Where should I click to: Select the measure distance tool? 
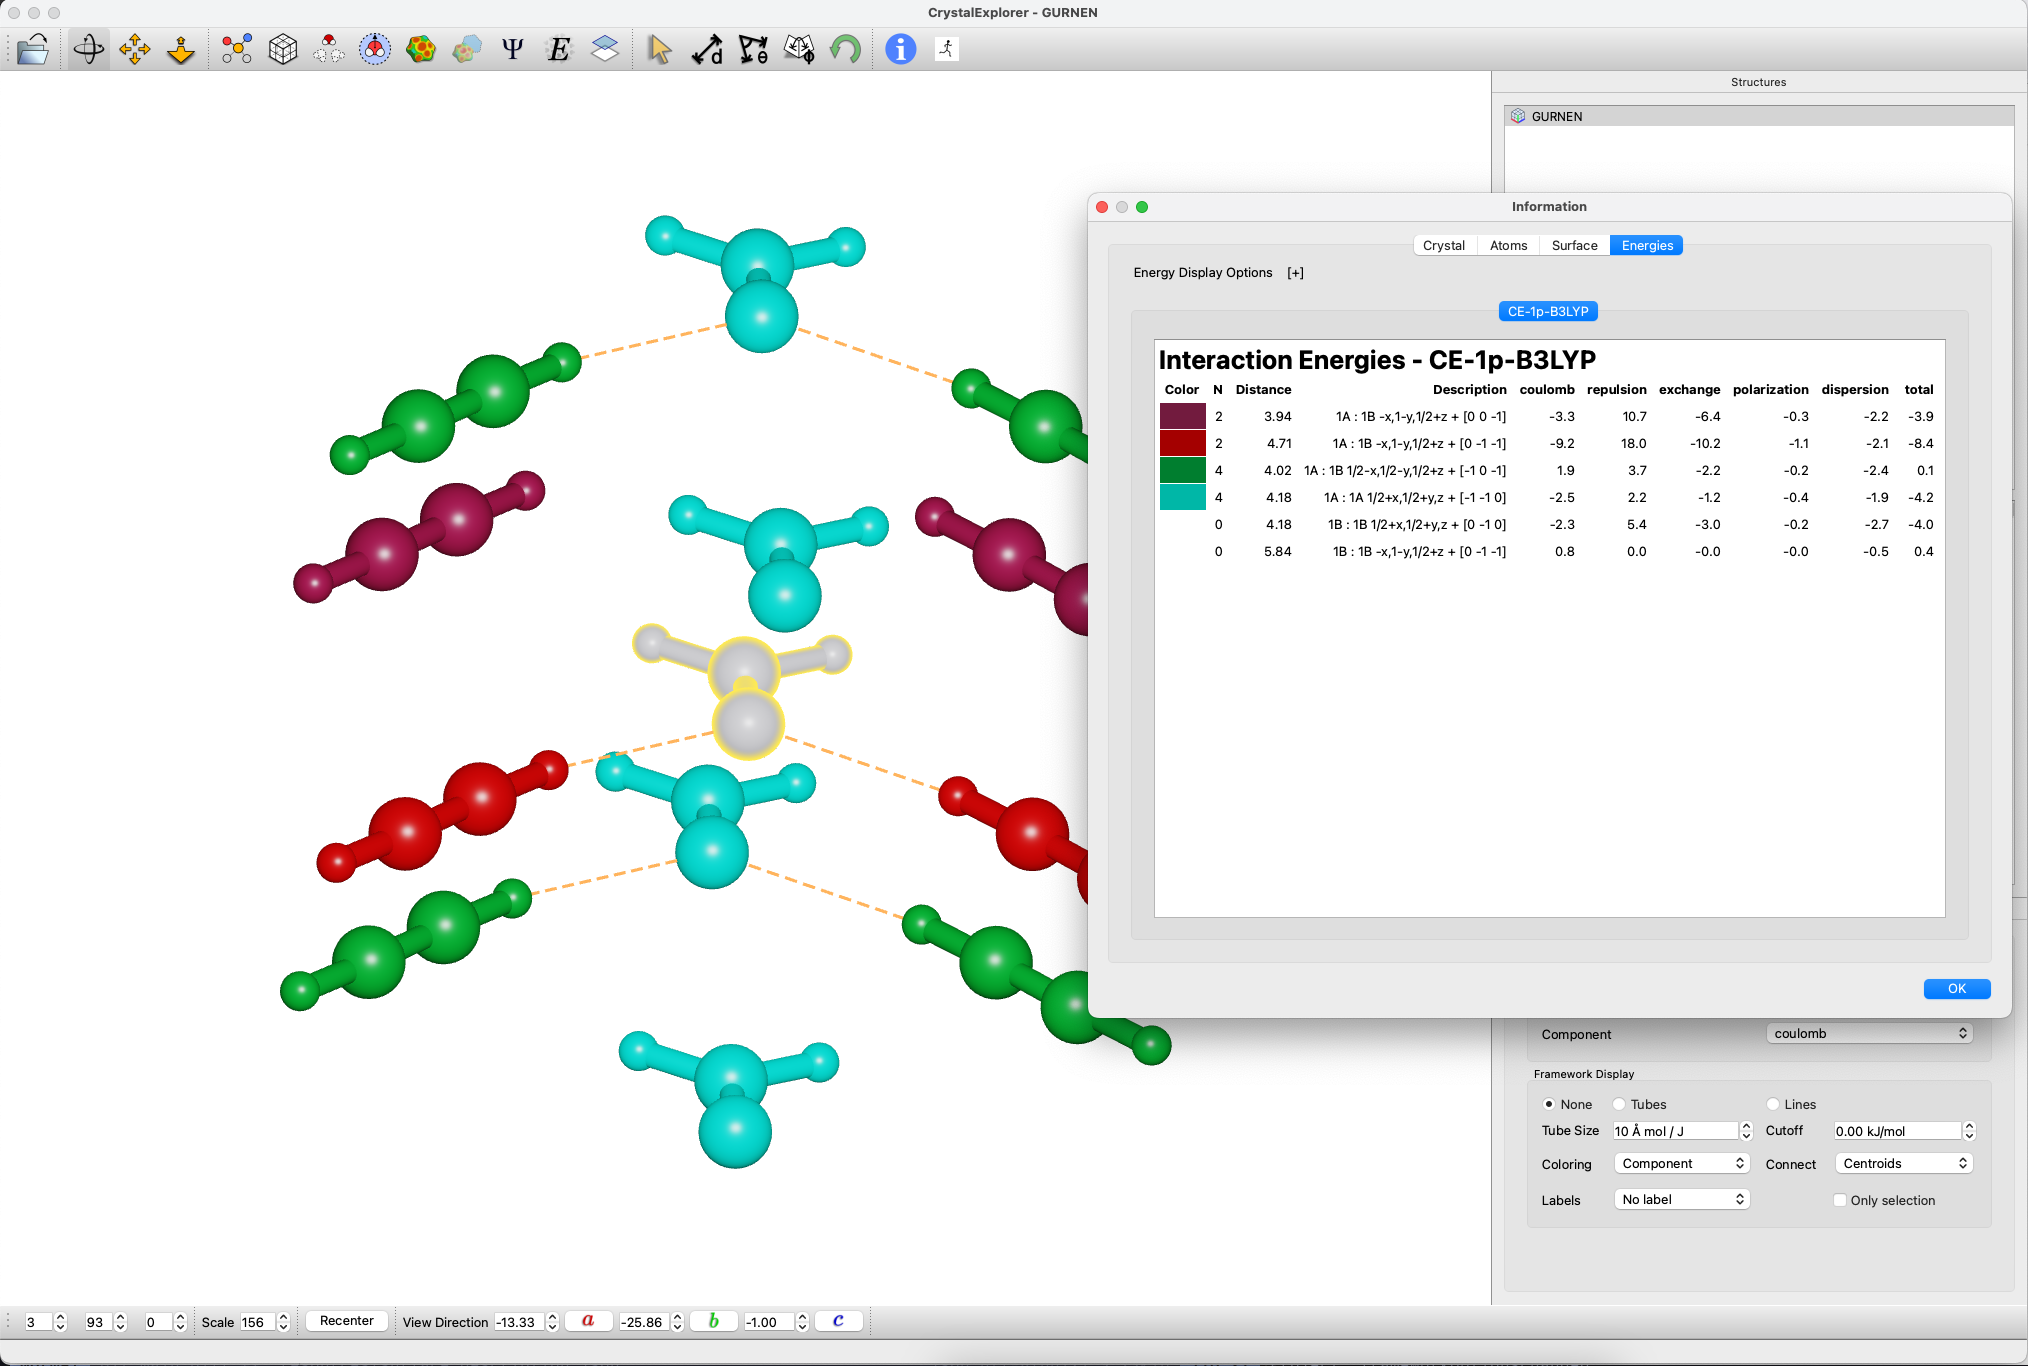pyautogui.click(x=707, y=49)
